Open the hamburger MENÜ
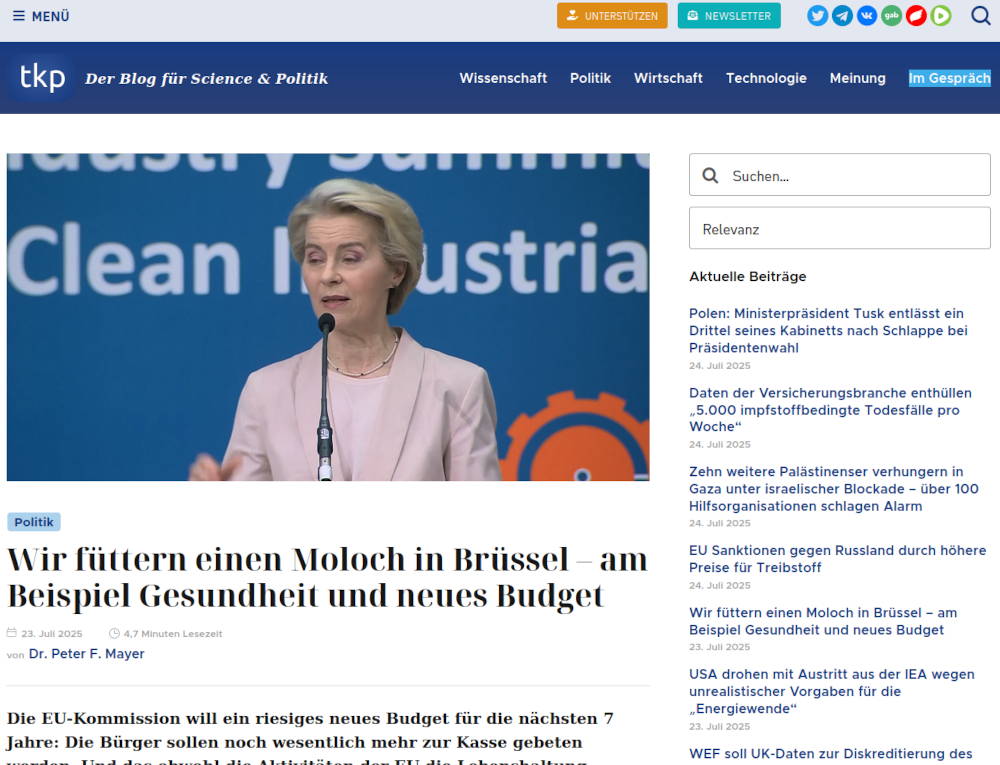The width and height of the screenshot is (1000, 765). point(41,16)
